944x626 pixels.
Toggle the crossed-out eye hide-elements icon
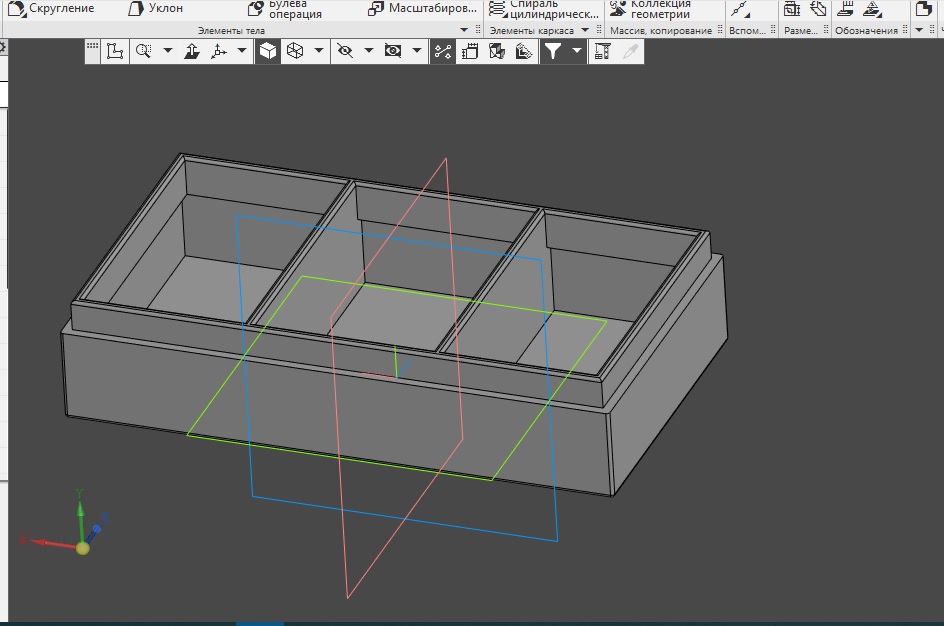tap(345, 51)
